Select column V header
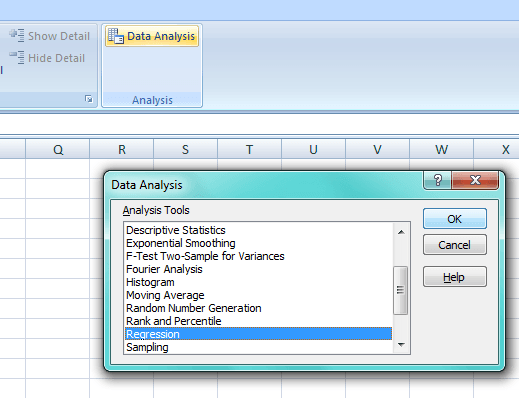 point(378,149)
